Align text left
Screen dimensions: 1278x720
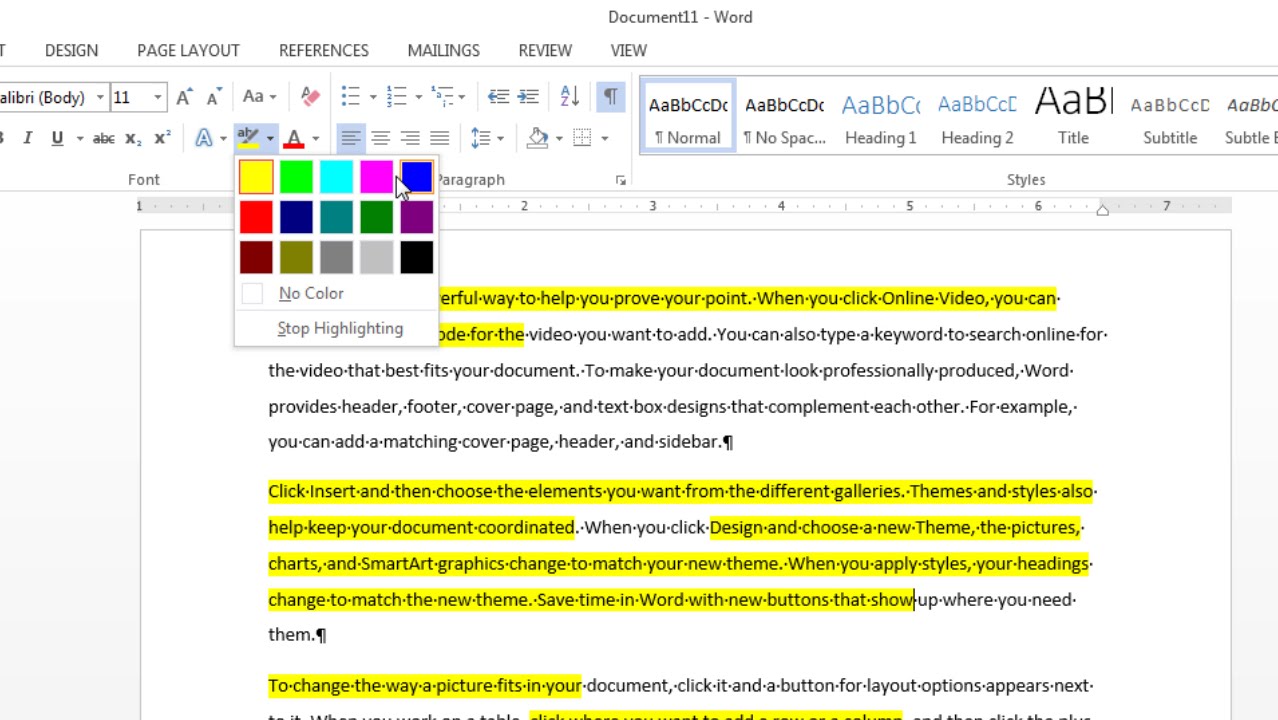click(350, 138)
